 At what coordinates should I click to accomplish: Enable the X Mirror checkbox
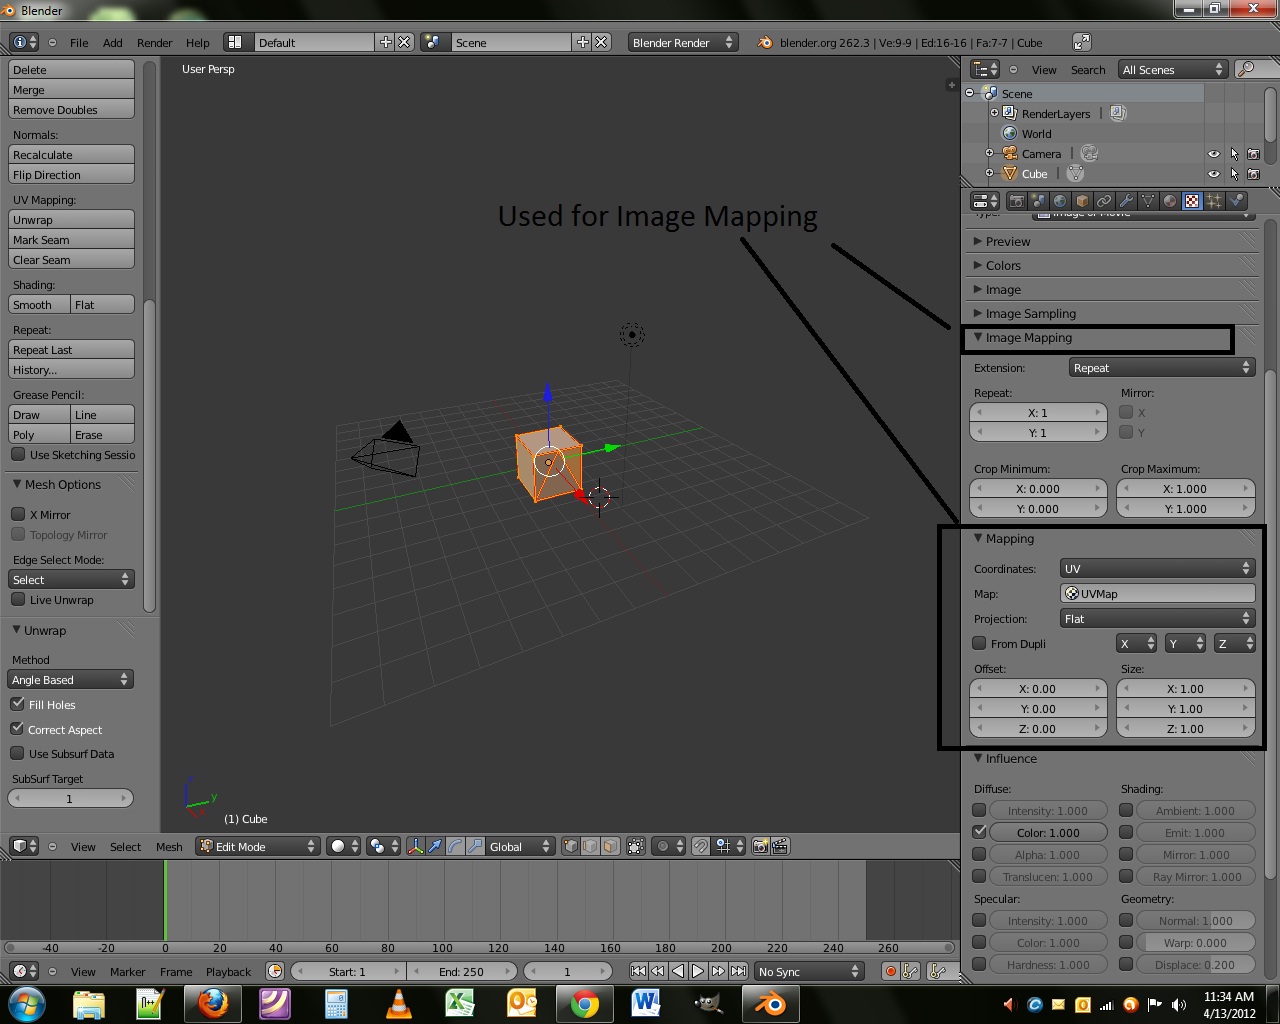tap(18, 514)
